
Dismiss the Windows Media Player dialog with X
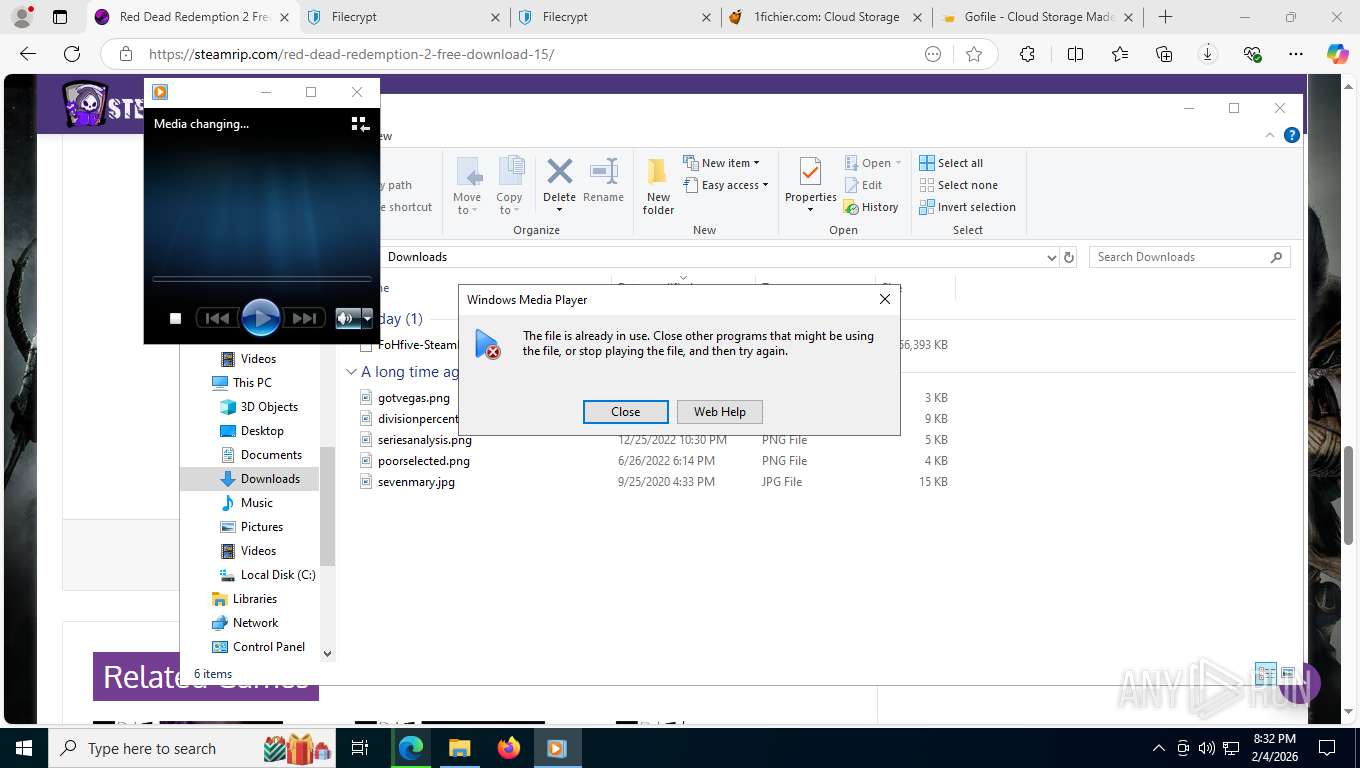click(884, 299)
